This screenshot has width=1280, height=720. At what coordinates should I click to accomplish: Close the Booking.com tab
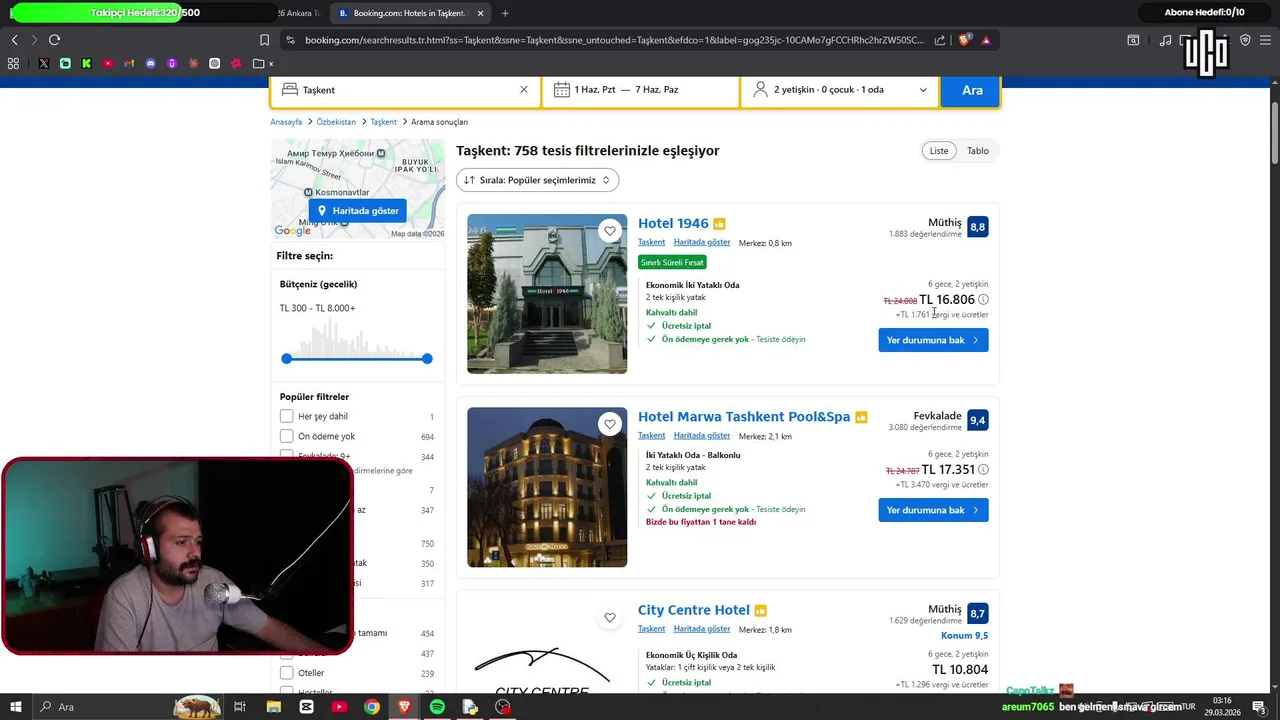(481, 13)
